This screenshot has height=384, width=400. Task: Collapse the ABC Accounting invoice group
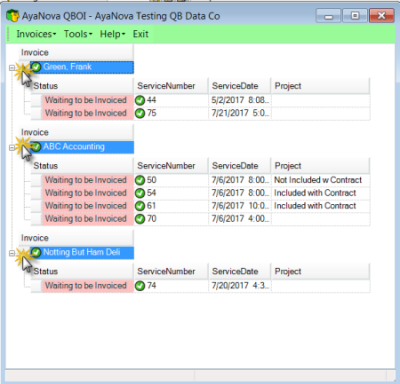[x=12, y=147]
